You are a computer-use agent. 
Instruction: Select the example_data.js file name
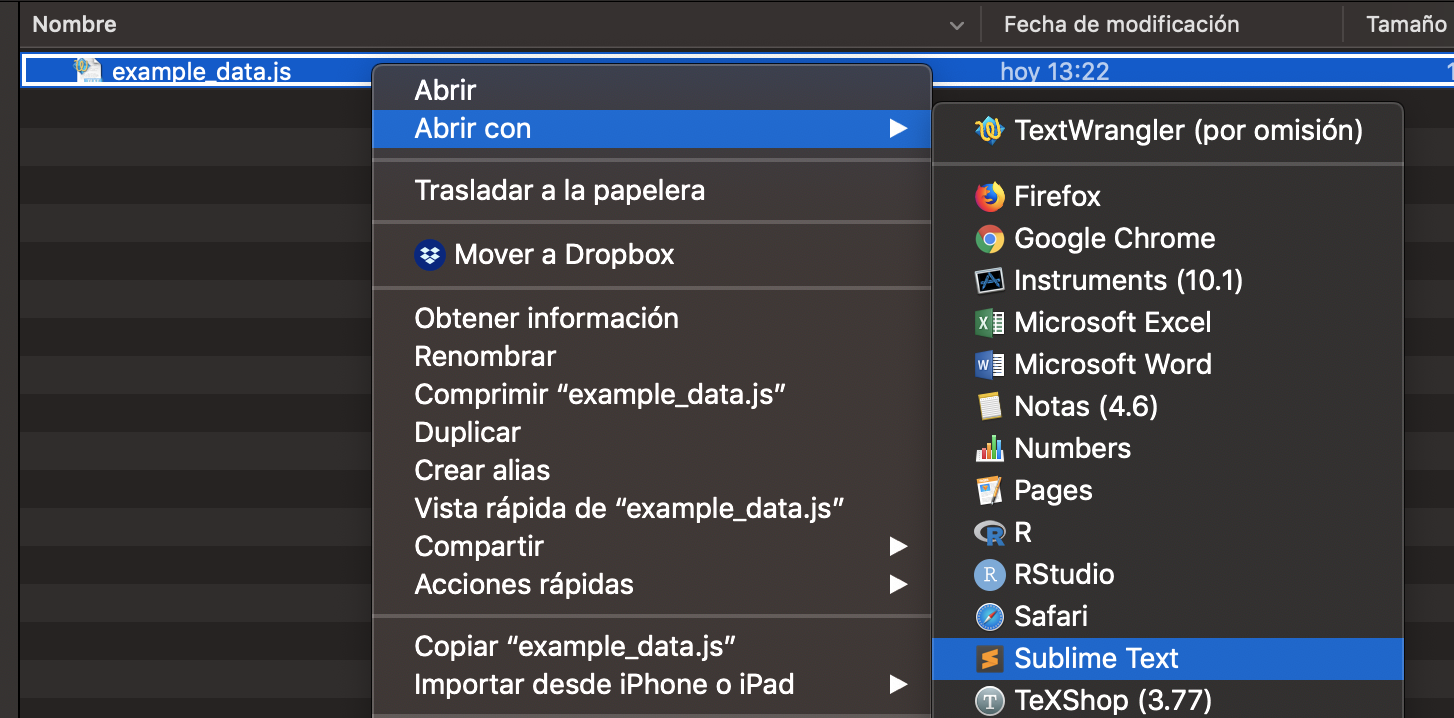202,72
